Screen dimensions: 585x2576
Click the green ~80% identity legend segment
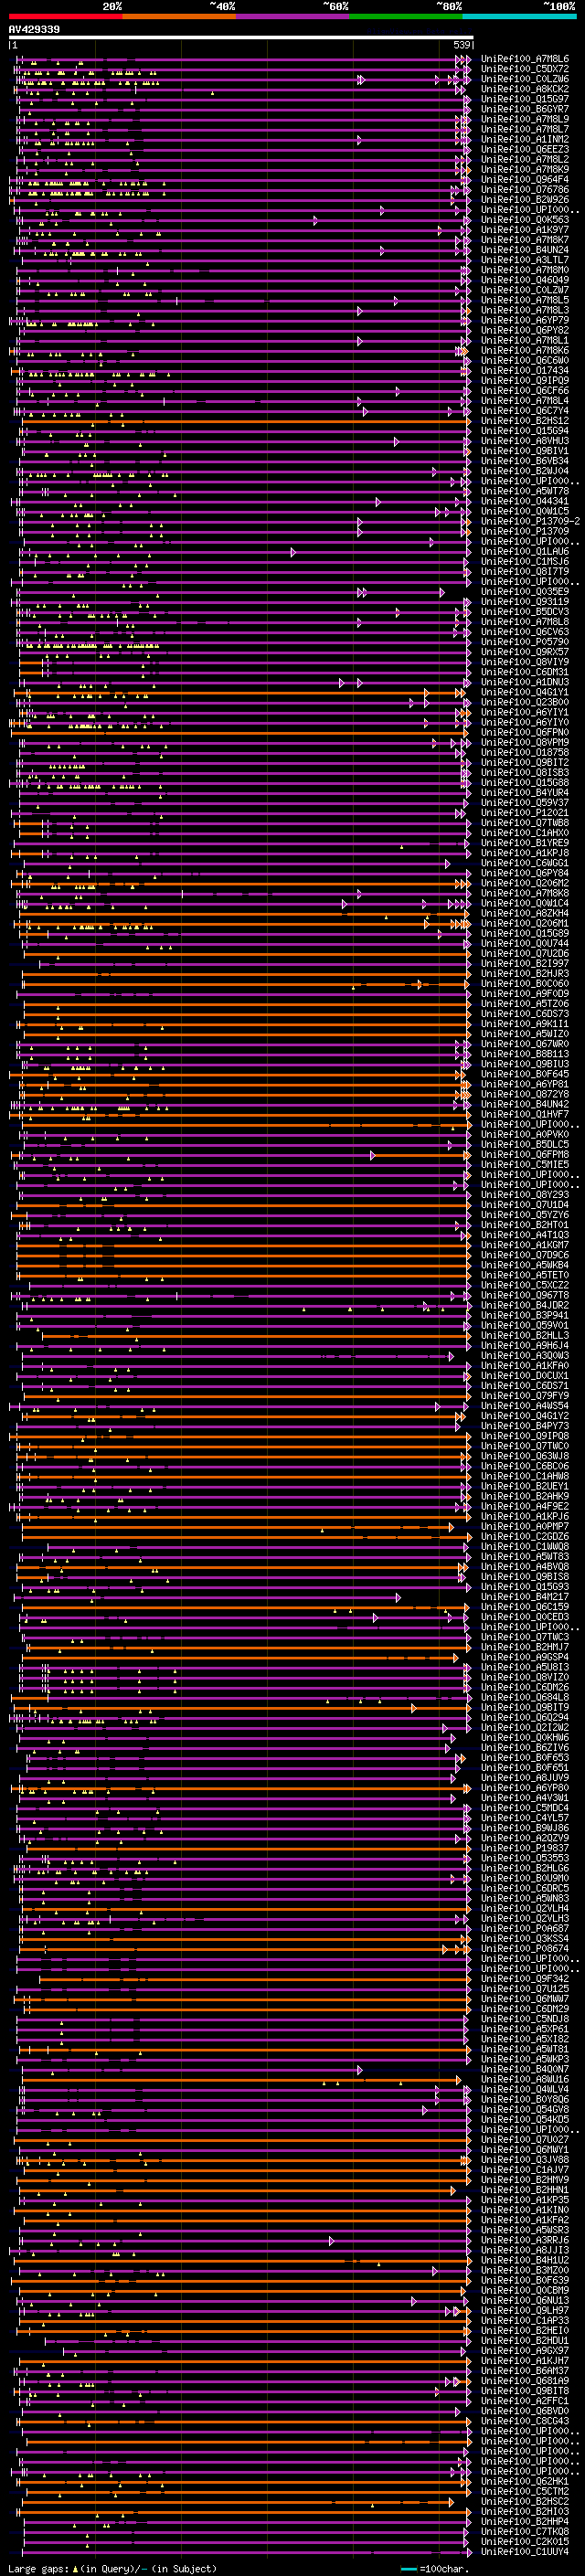(406, 17)
